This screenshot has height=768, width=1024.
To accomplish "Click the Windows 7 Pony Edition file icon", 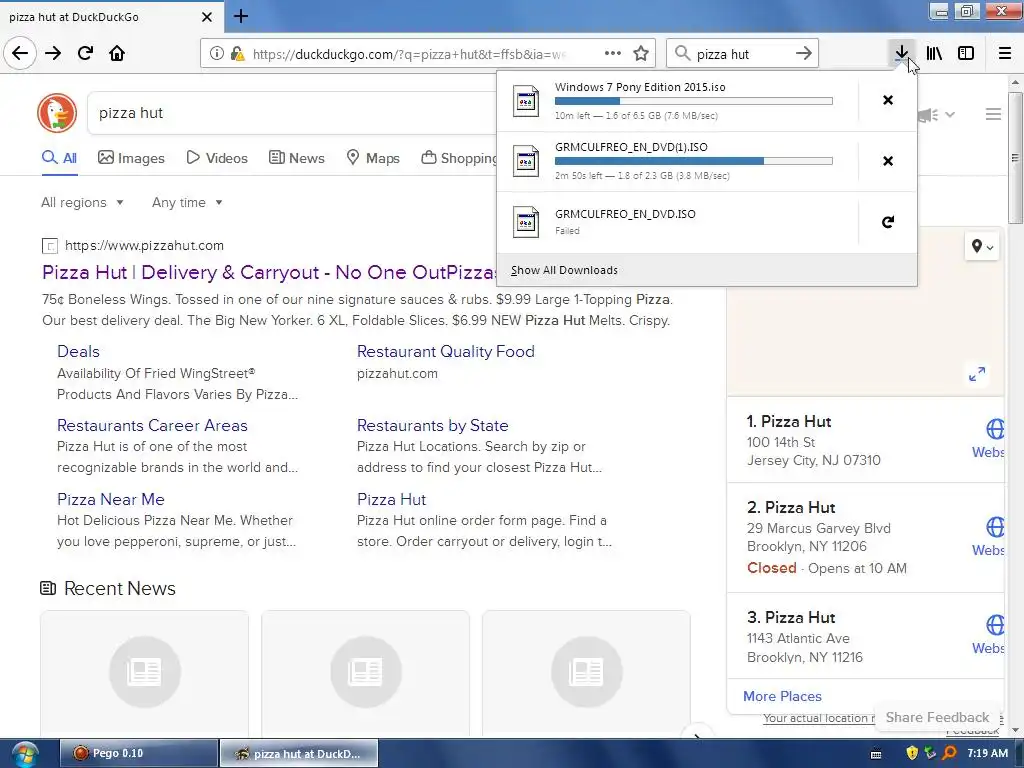I will point(526,101).
